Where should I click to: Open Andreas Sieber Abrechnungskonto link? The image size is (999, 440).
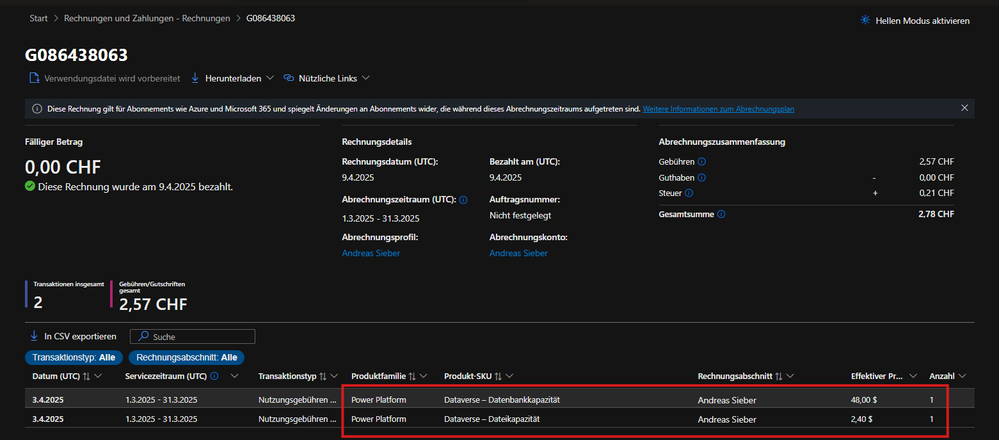pyautogui.click(x=519, y=253)
